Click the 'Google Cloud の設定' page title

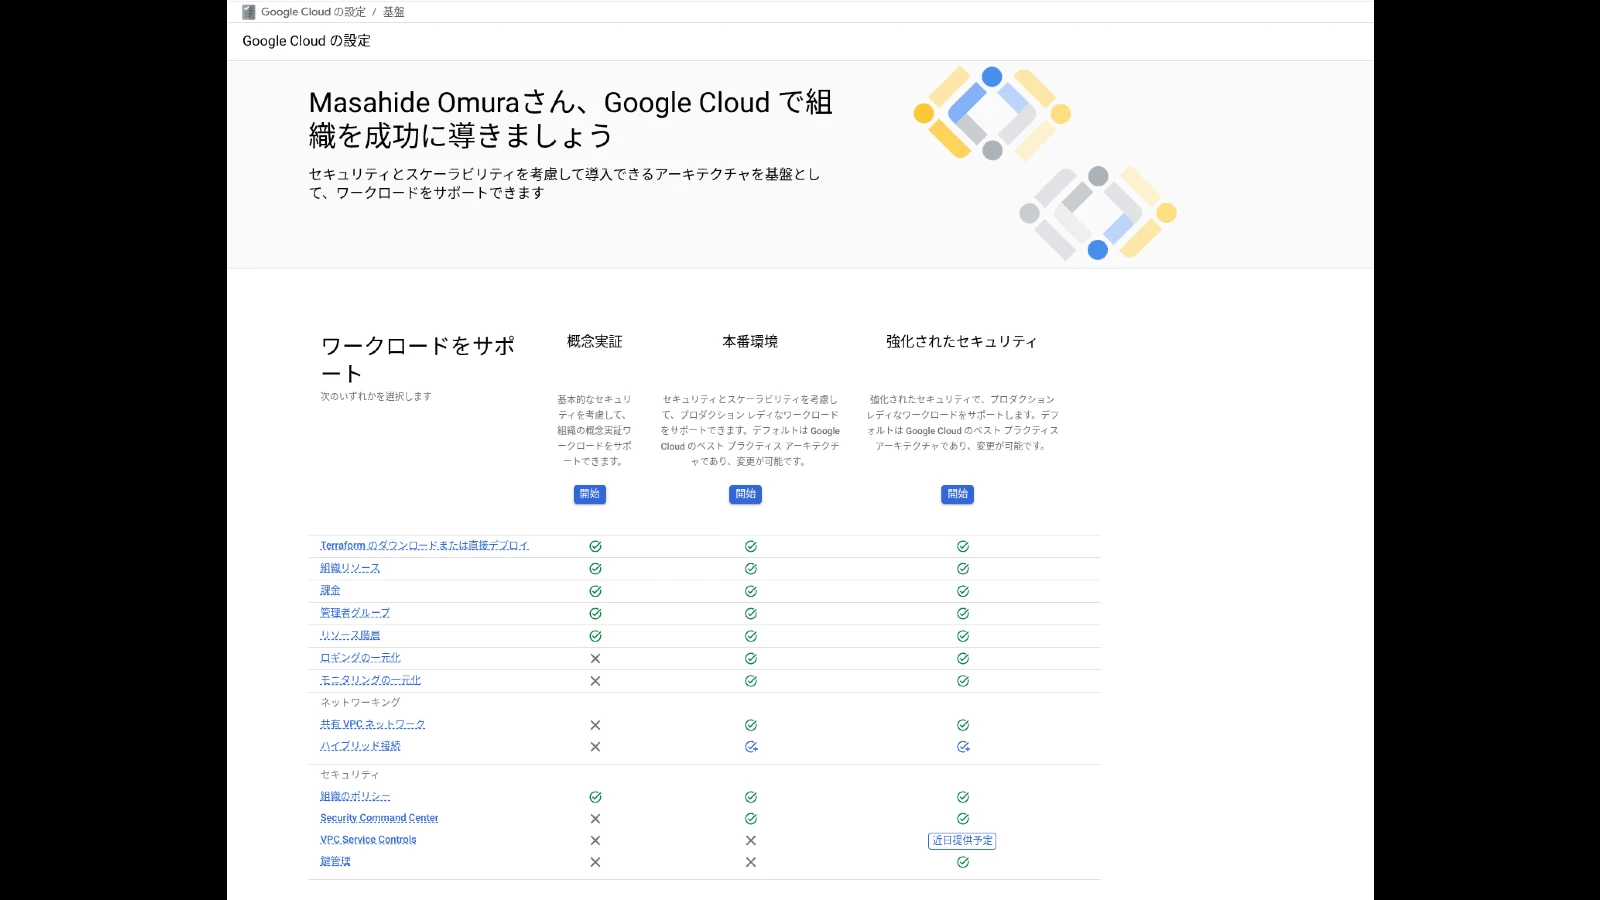(306, 41)
